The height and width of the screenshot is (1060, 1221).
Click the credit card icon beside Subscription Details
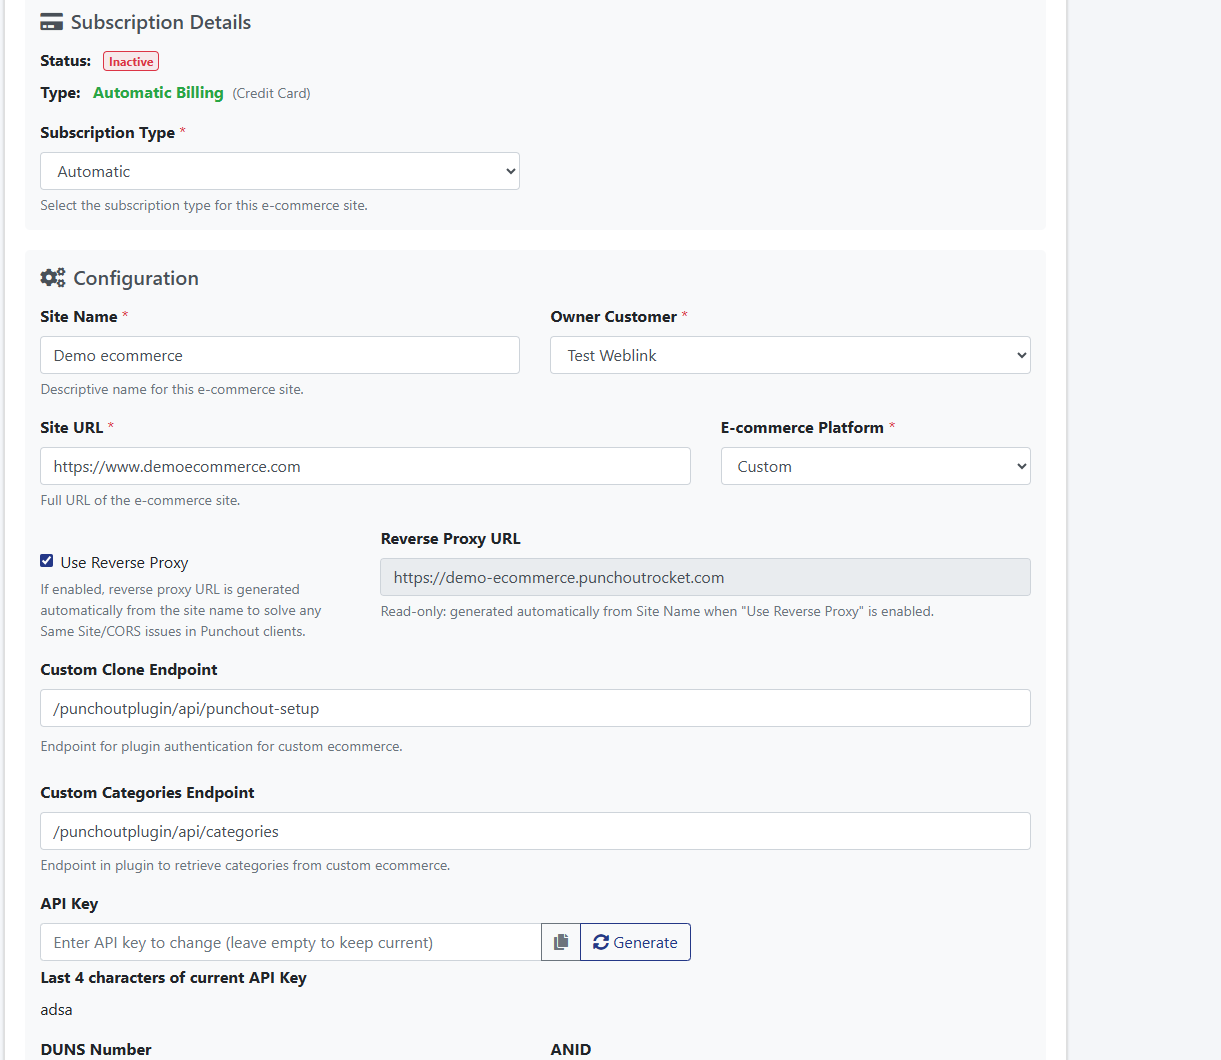click(51, 22)
